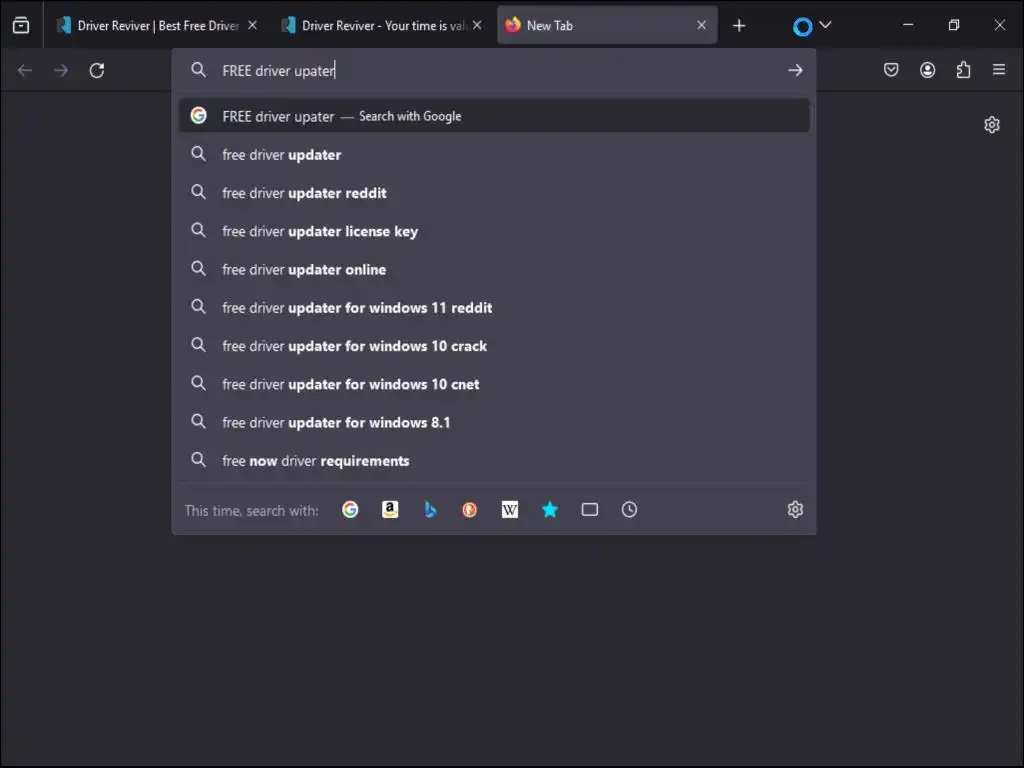Open search settings gear in dropdown
This screenshot has height=768, width=1024.
tap(795, 509)
